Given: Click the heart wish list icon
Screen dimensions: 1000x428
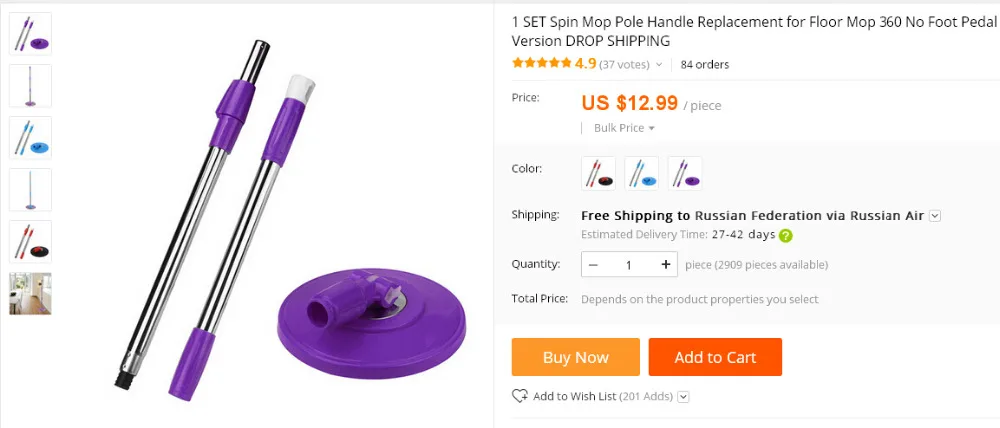Looking at the screenshot, I should pyautogui.click(x=520, y=396).
